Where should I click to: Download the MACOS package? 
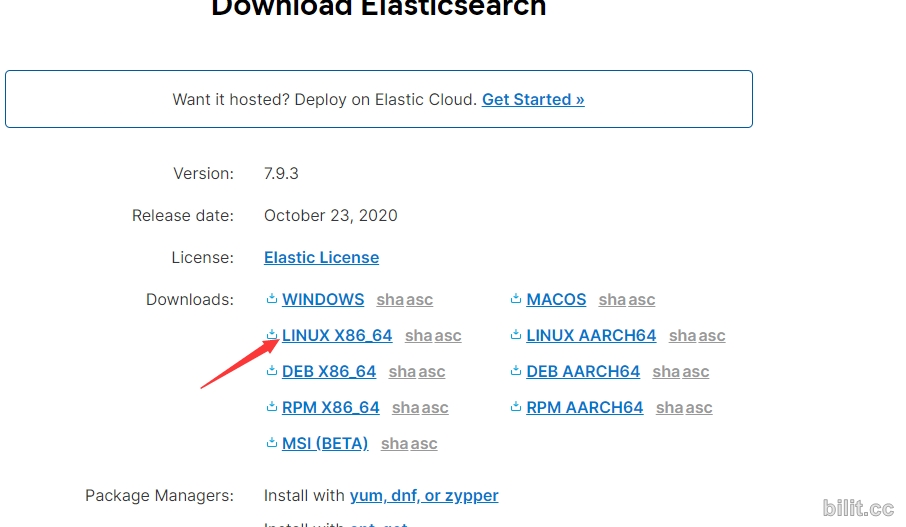click(556, 299)
